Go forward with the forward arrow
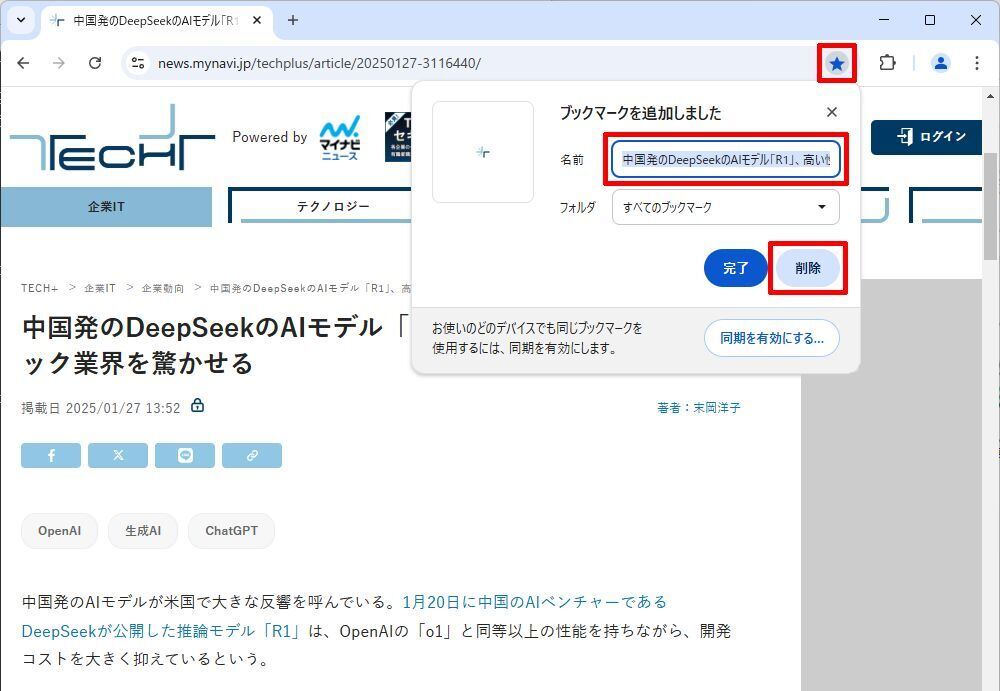The width and height of the screenshot is (1000, 691). tap(59, 63)
